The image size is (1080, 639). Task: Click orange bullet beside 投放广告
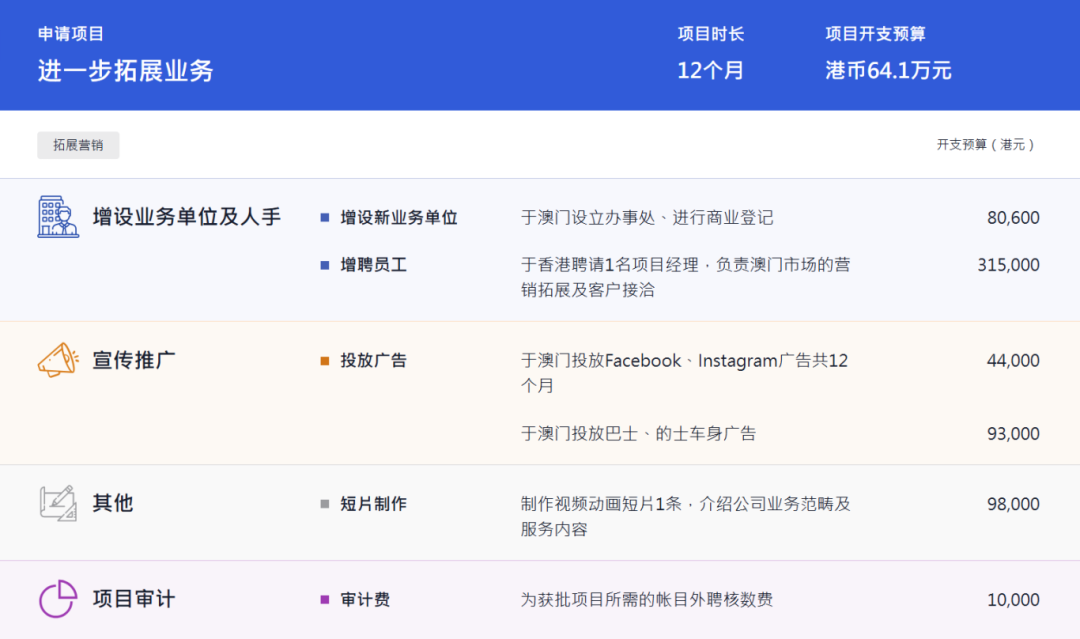(325, 361)
